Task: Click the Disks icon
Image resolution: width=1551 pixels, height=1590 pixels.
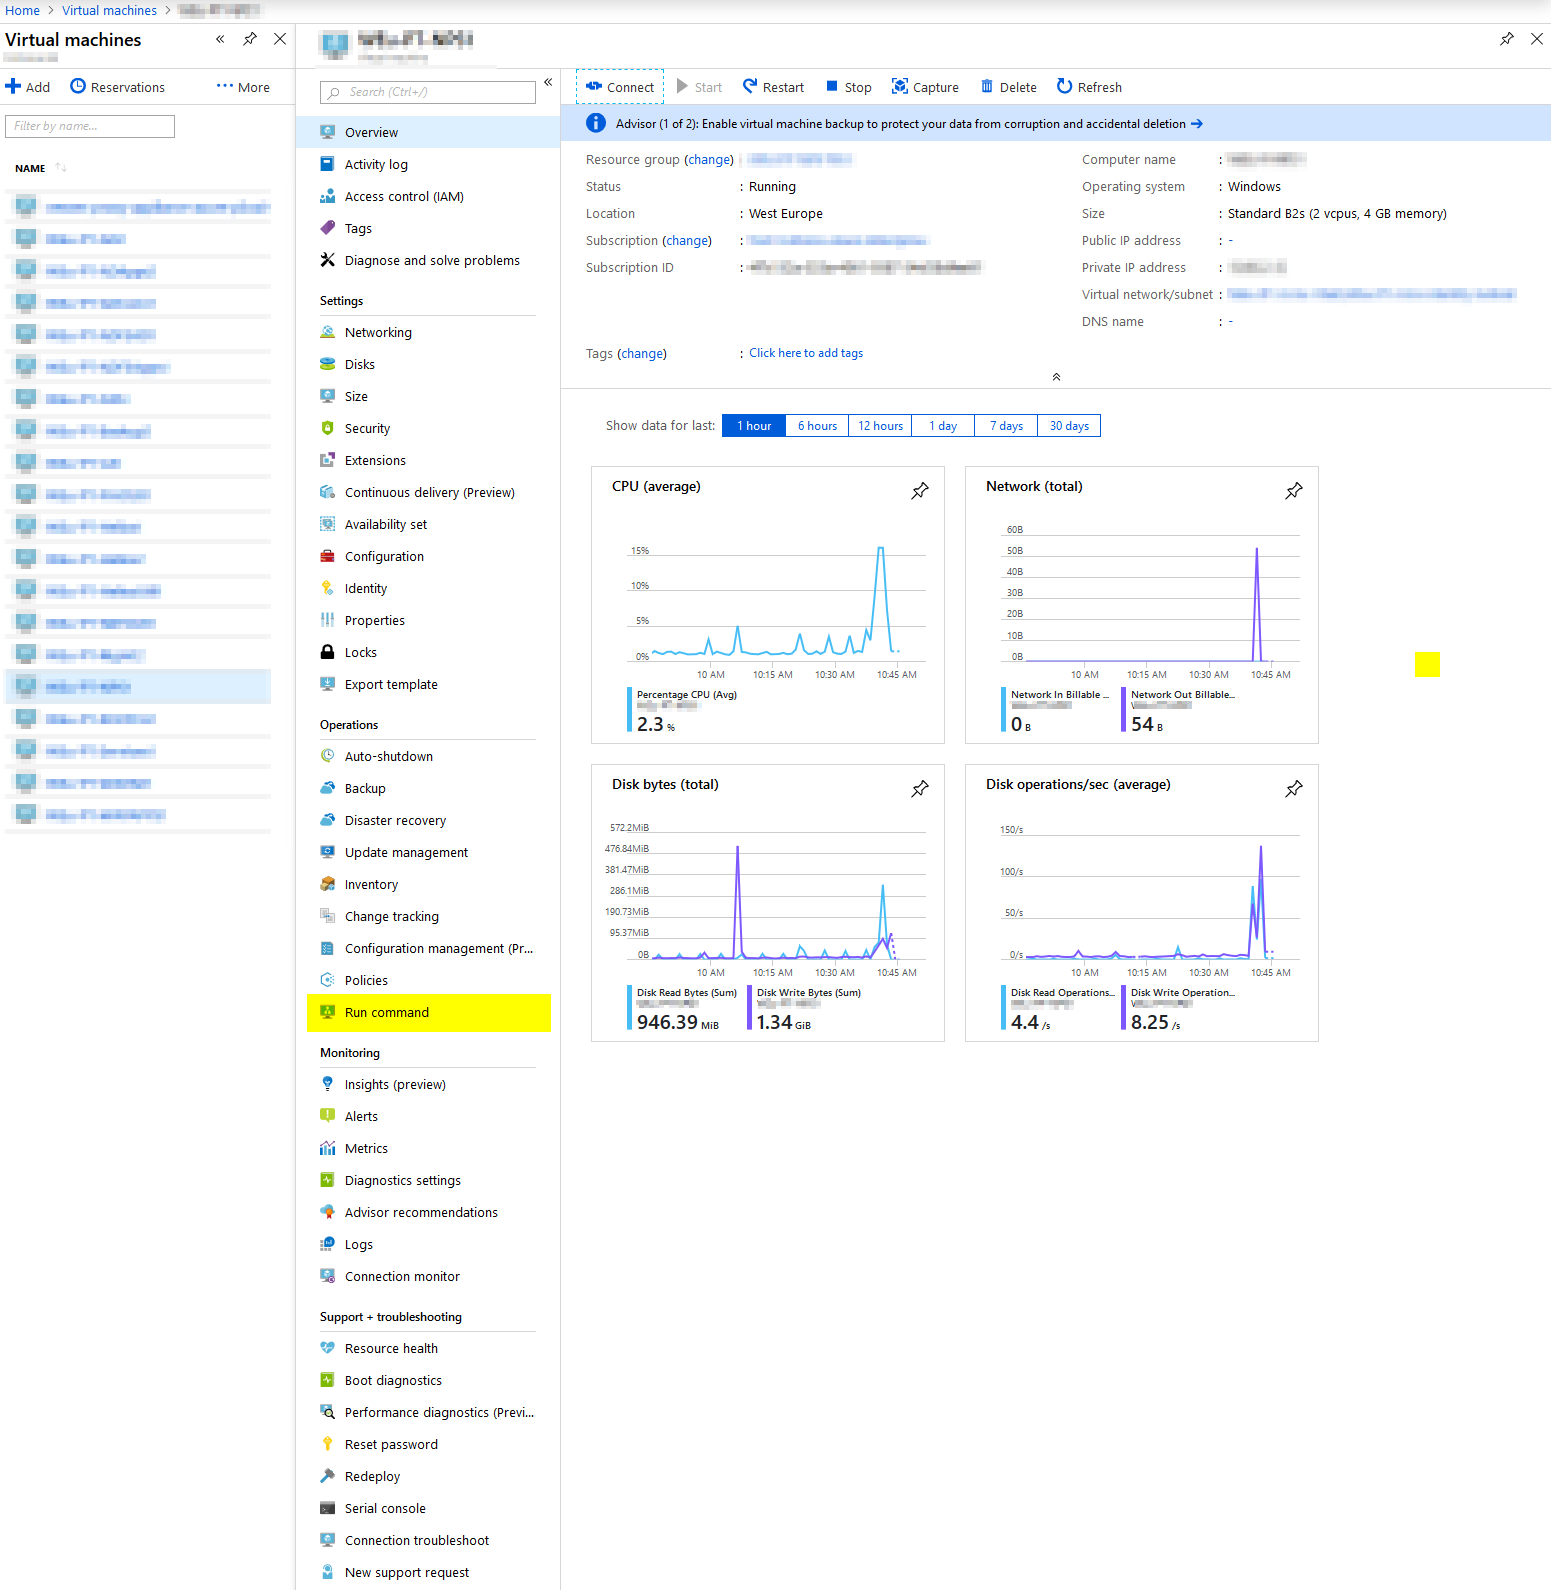Action: [x=327, y=364]
